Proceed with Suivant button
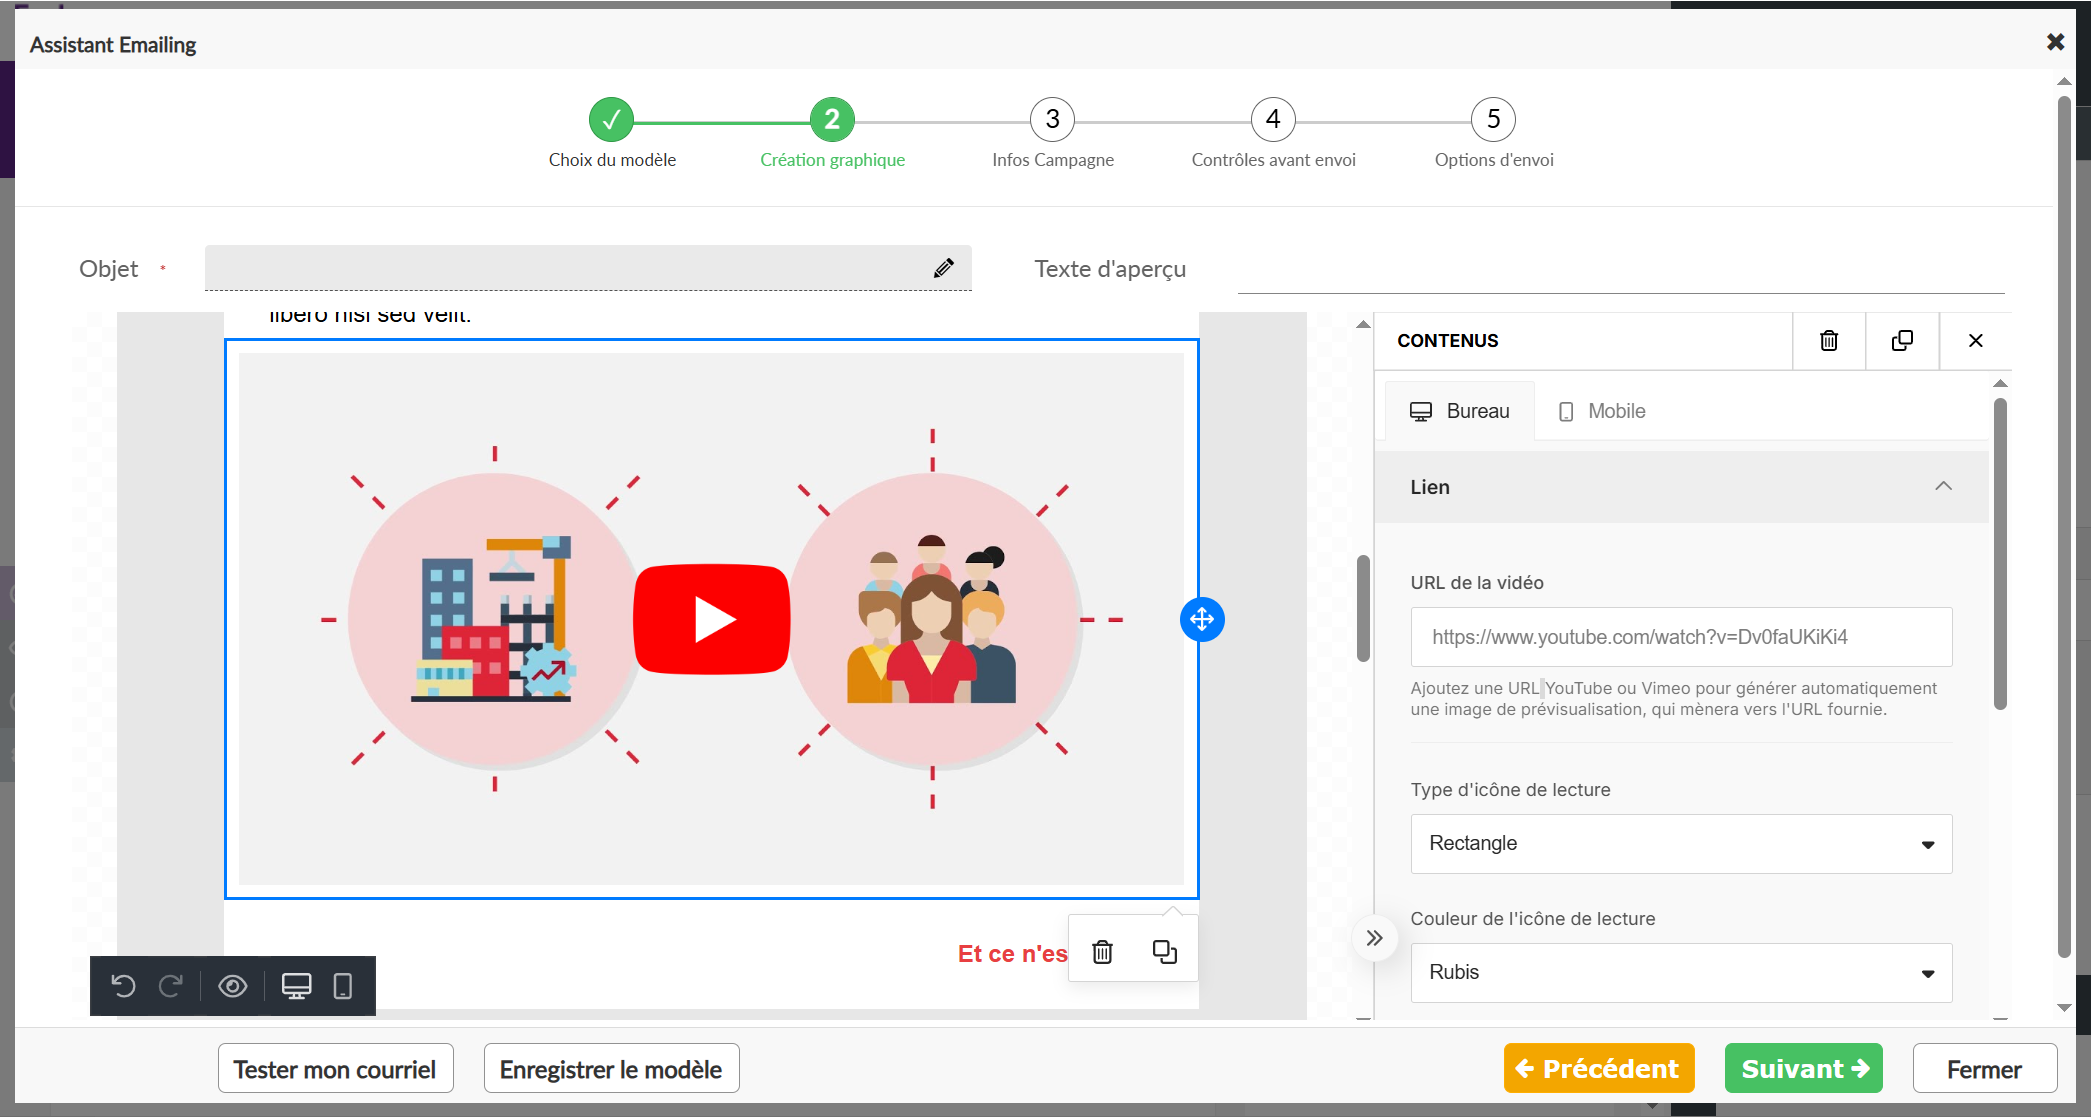Image resolution: width=2091 pixels, height=1117 pixels. (x=1804, y=1069)
